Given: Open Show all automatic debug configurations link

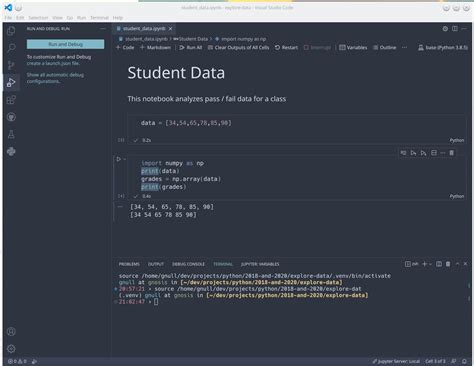Looking at the screenshot, I should [x=55, y=78].
